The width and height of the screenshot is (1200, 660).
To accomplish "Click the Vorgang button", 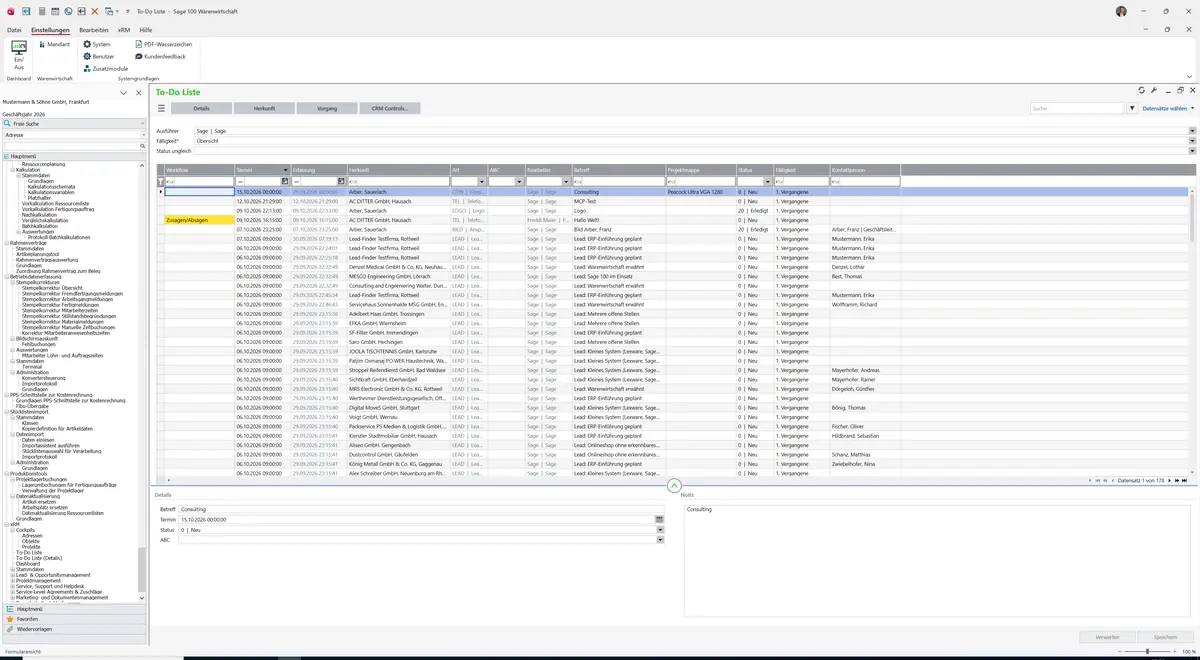I will (327, 108).
